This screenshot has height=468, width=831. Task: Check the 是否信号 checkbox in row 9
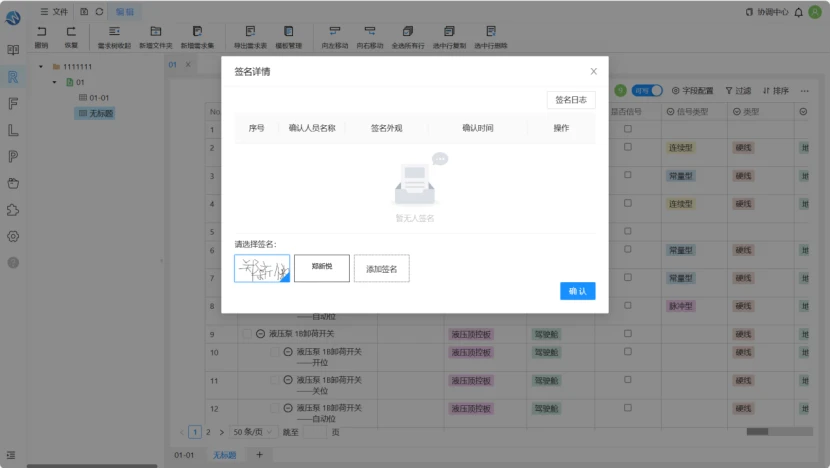click(627, 333)
